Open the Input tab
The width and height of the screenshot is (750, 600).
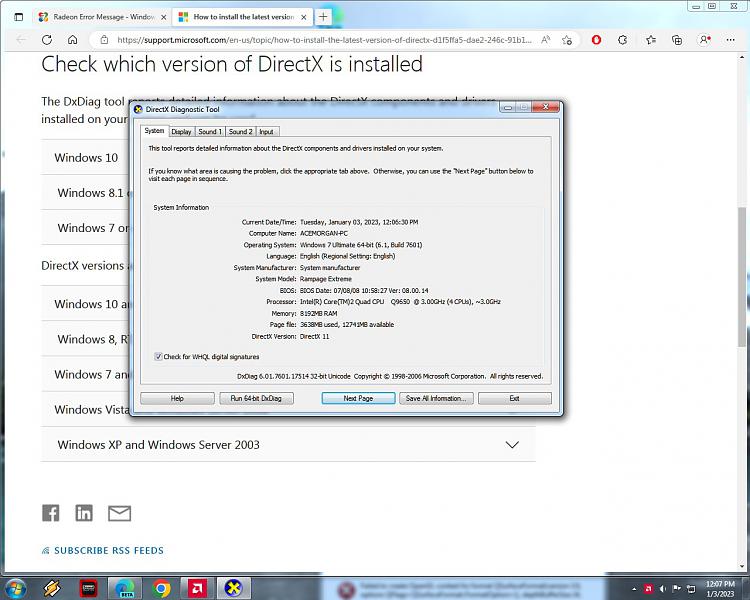(x=266, y=132)
